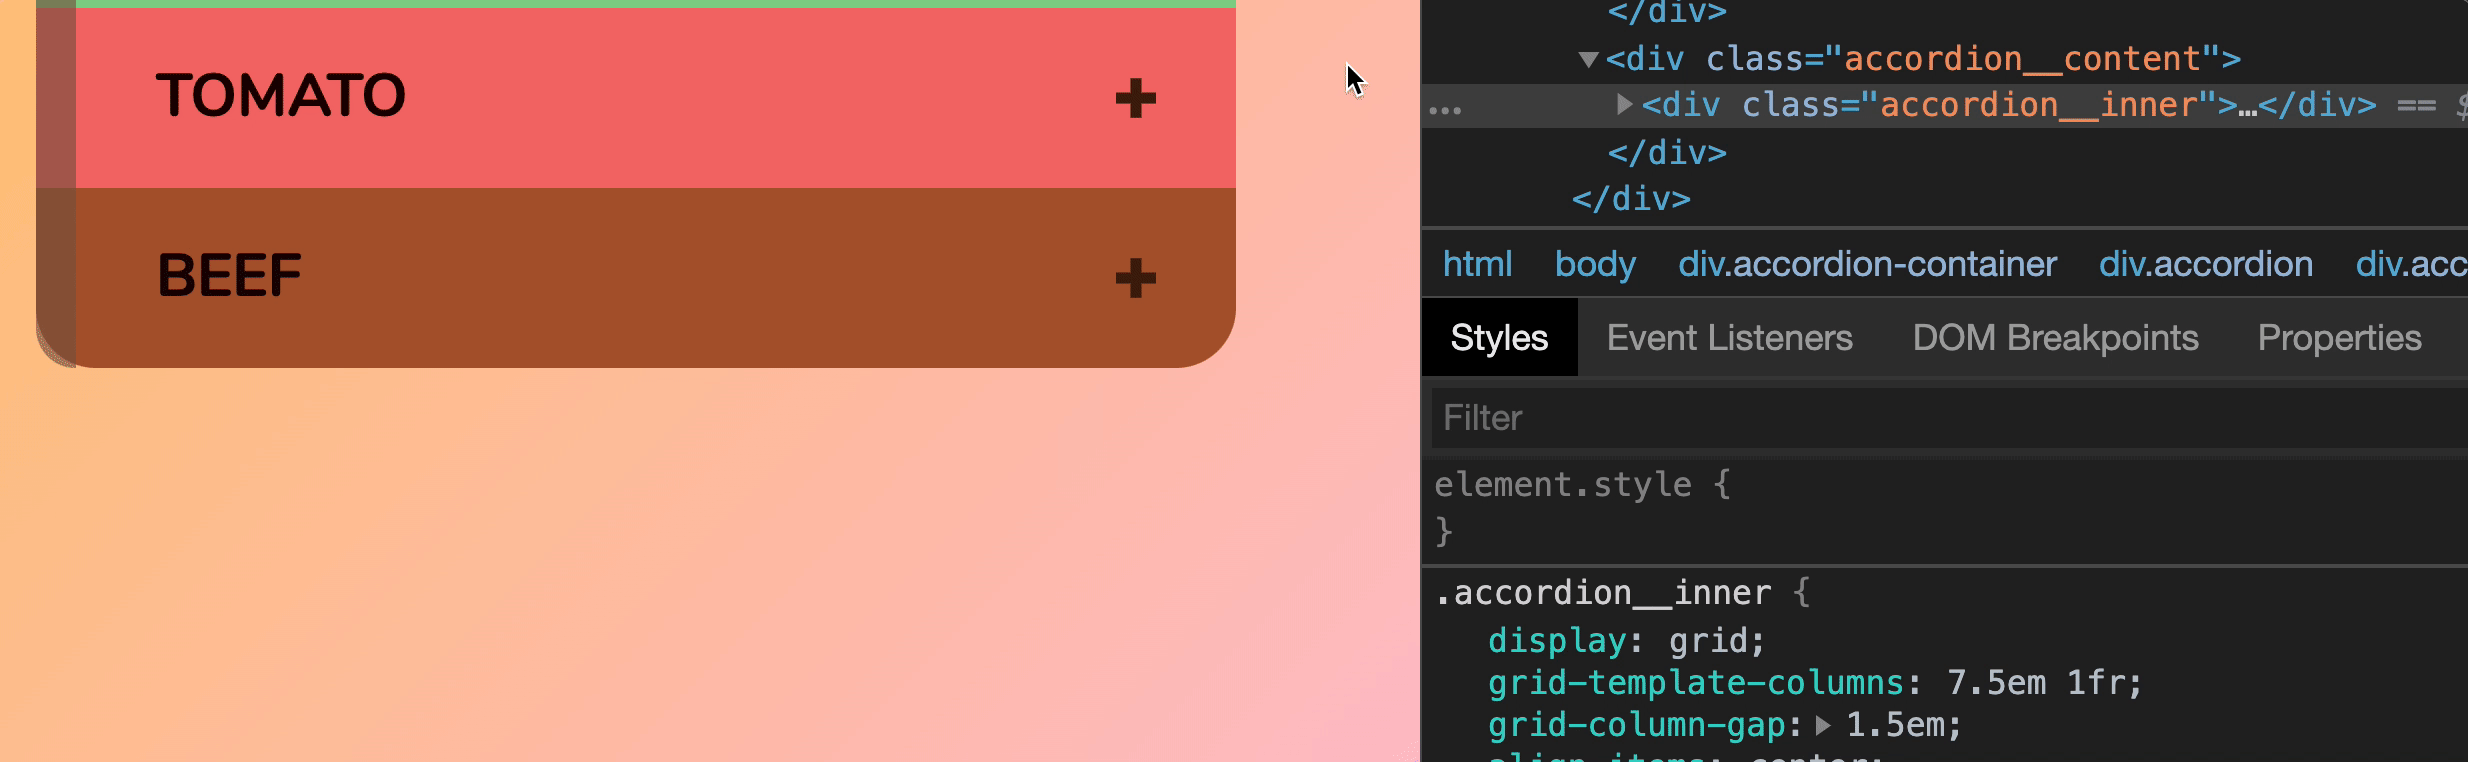Open the BEEF accordion heading
The width and height of the screenshot is (2468, 762).
point(229,276)
